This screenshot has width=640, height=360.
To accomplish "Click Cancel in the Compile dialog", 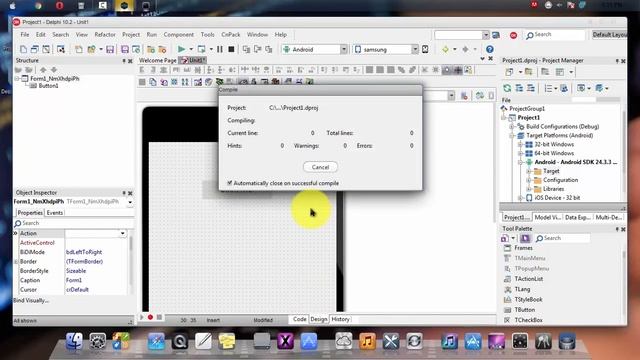I will pyautogui.click(x=320, y=167).
